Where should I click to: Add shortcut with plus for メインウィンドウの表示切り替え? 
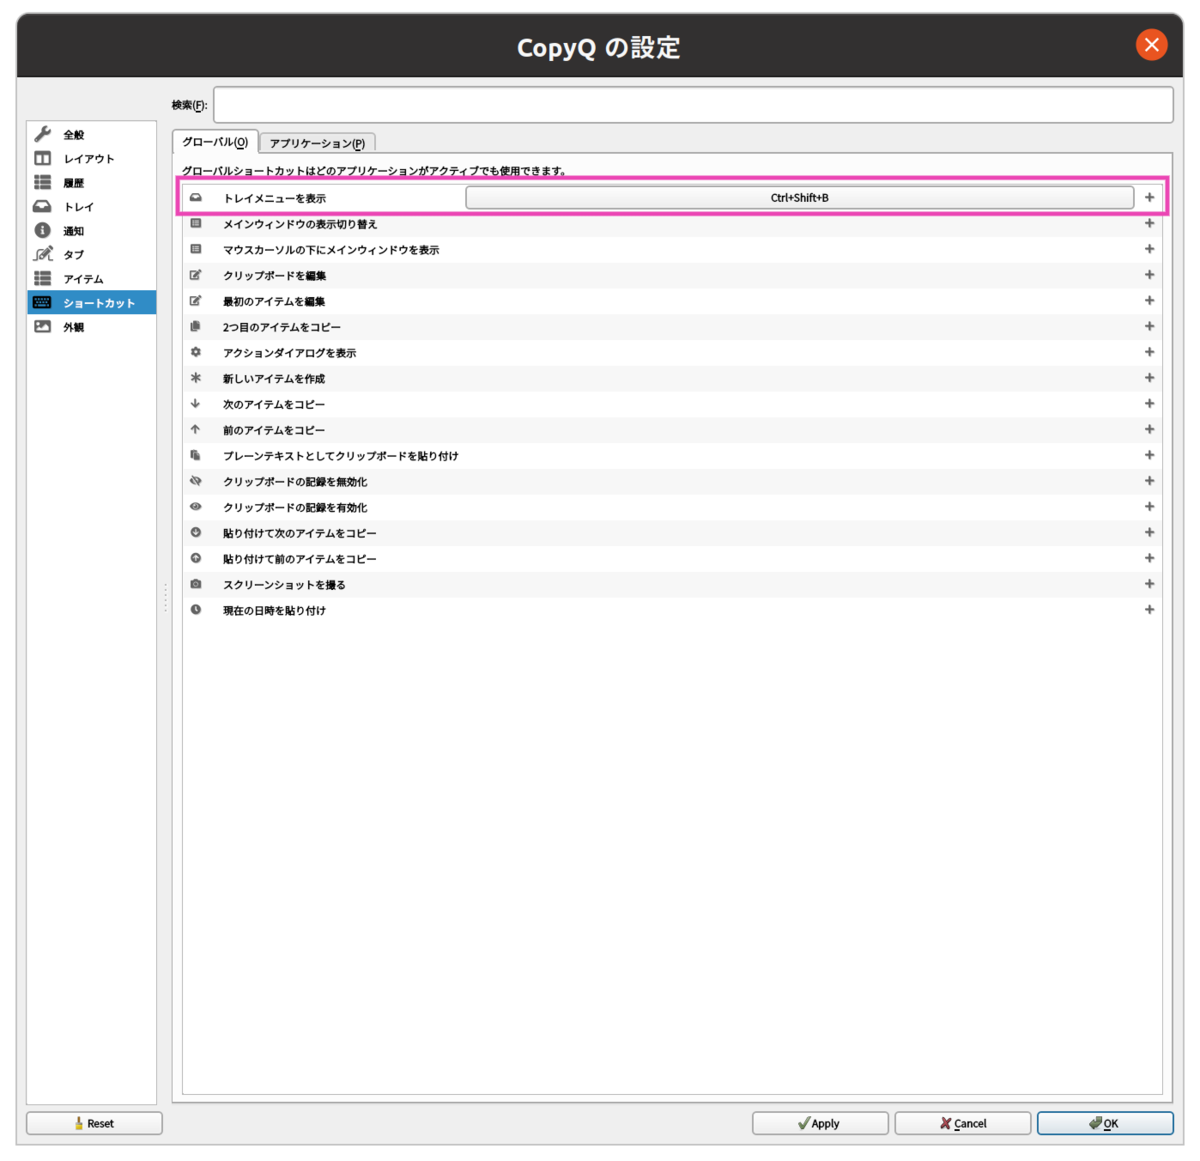(1149, 224)
